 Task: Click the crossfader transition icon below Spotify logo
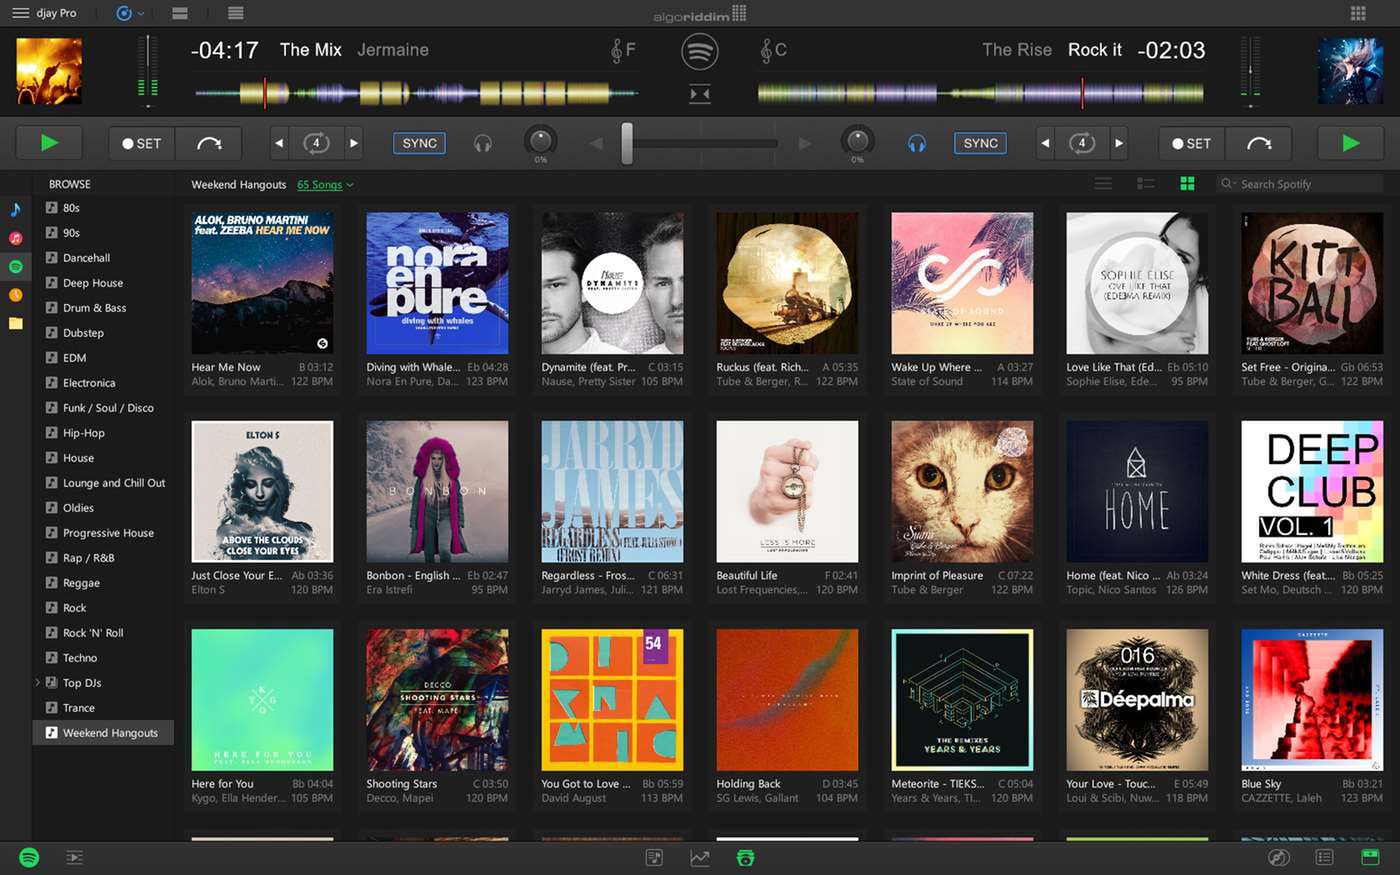[x=700, y=94]
